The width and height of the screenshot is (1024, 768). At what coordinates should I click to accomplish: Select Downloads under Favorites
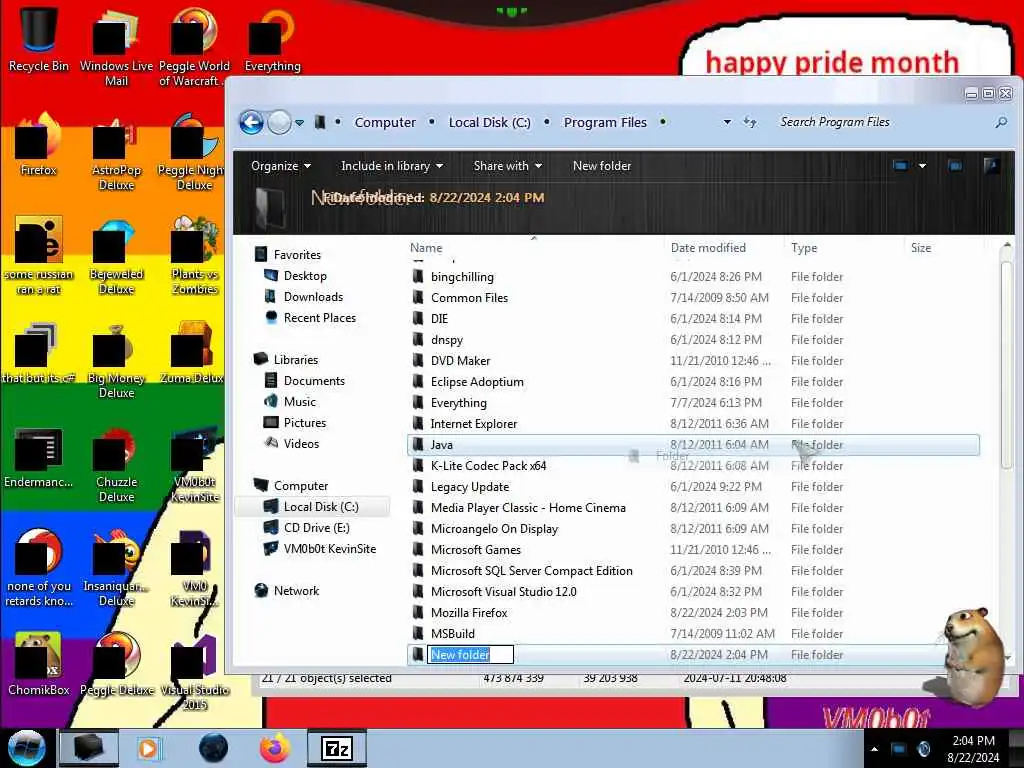(313, 296)
